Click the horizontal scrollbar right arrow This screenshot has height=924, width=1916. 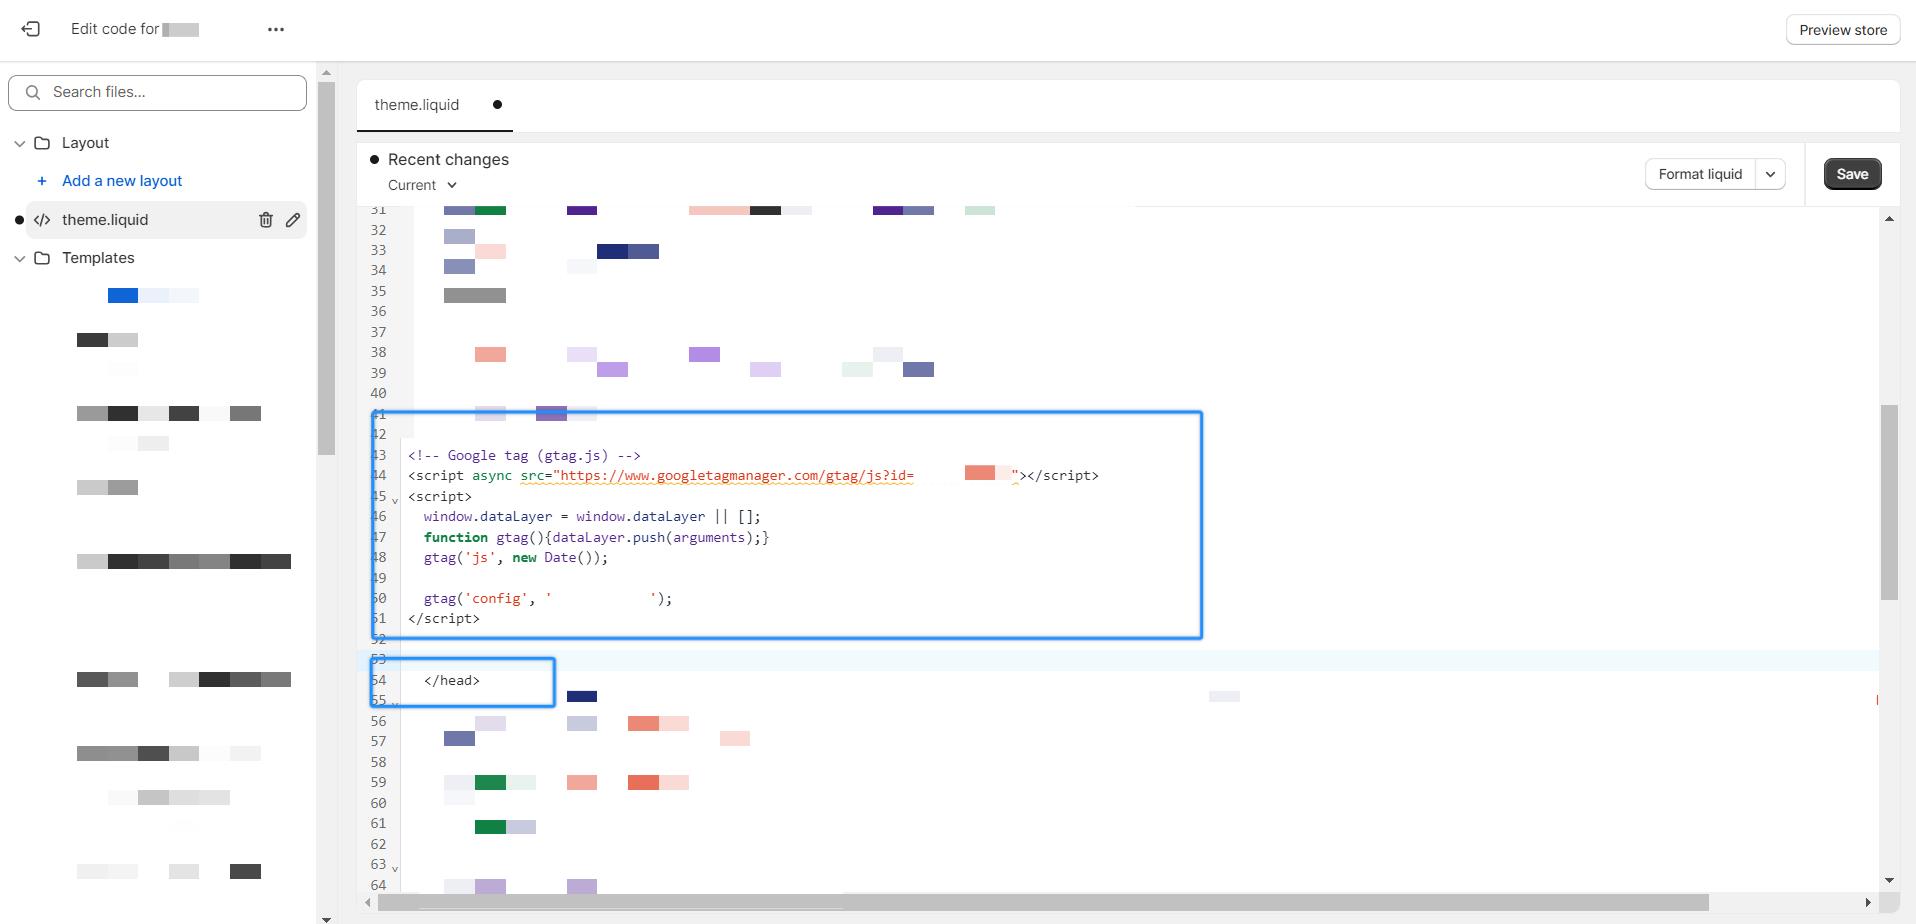click(1868, 903)
